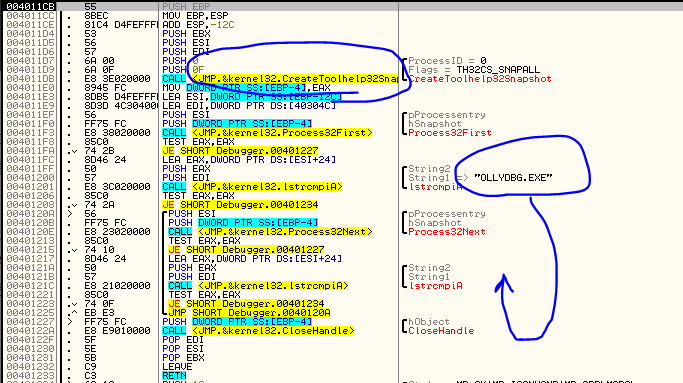Select red lstrcmpiA comment at 0040121C
The image size is (683, 383).
[436, 286]
